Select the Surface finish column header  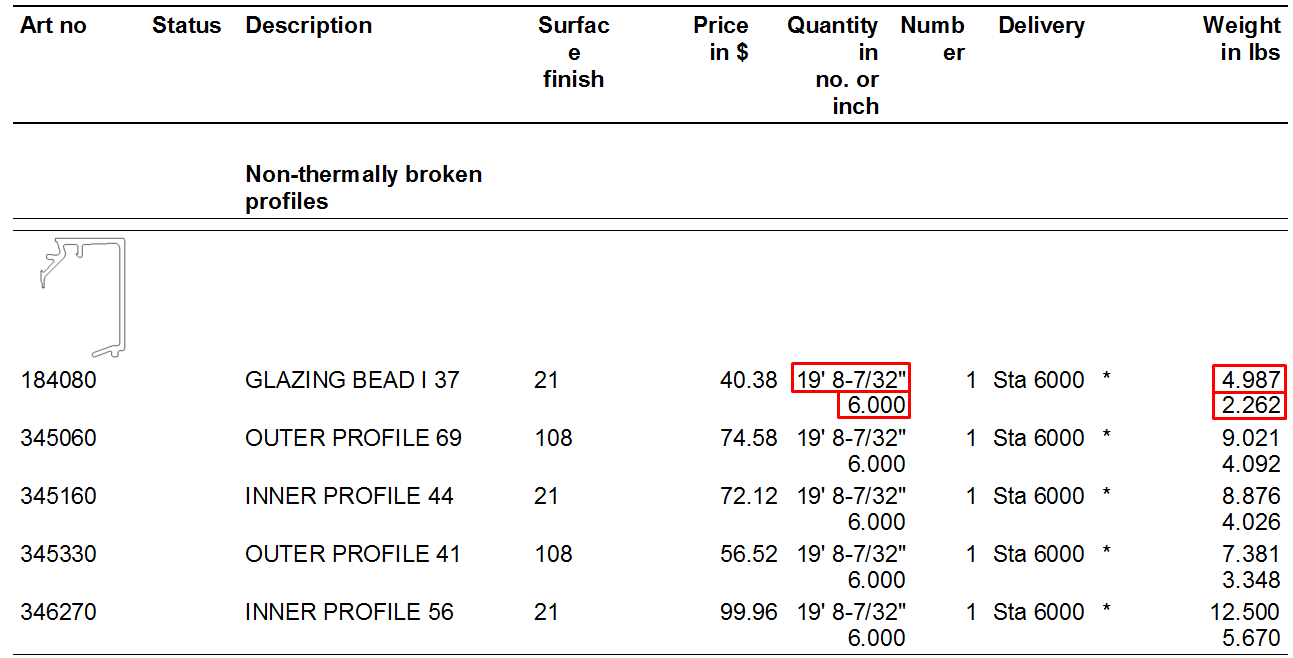pos(573,52)
